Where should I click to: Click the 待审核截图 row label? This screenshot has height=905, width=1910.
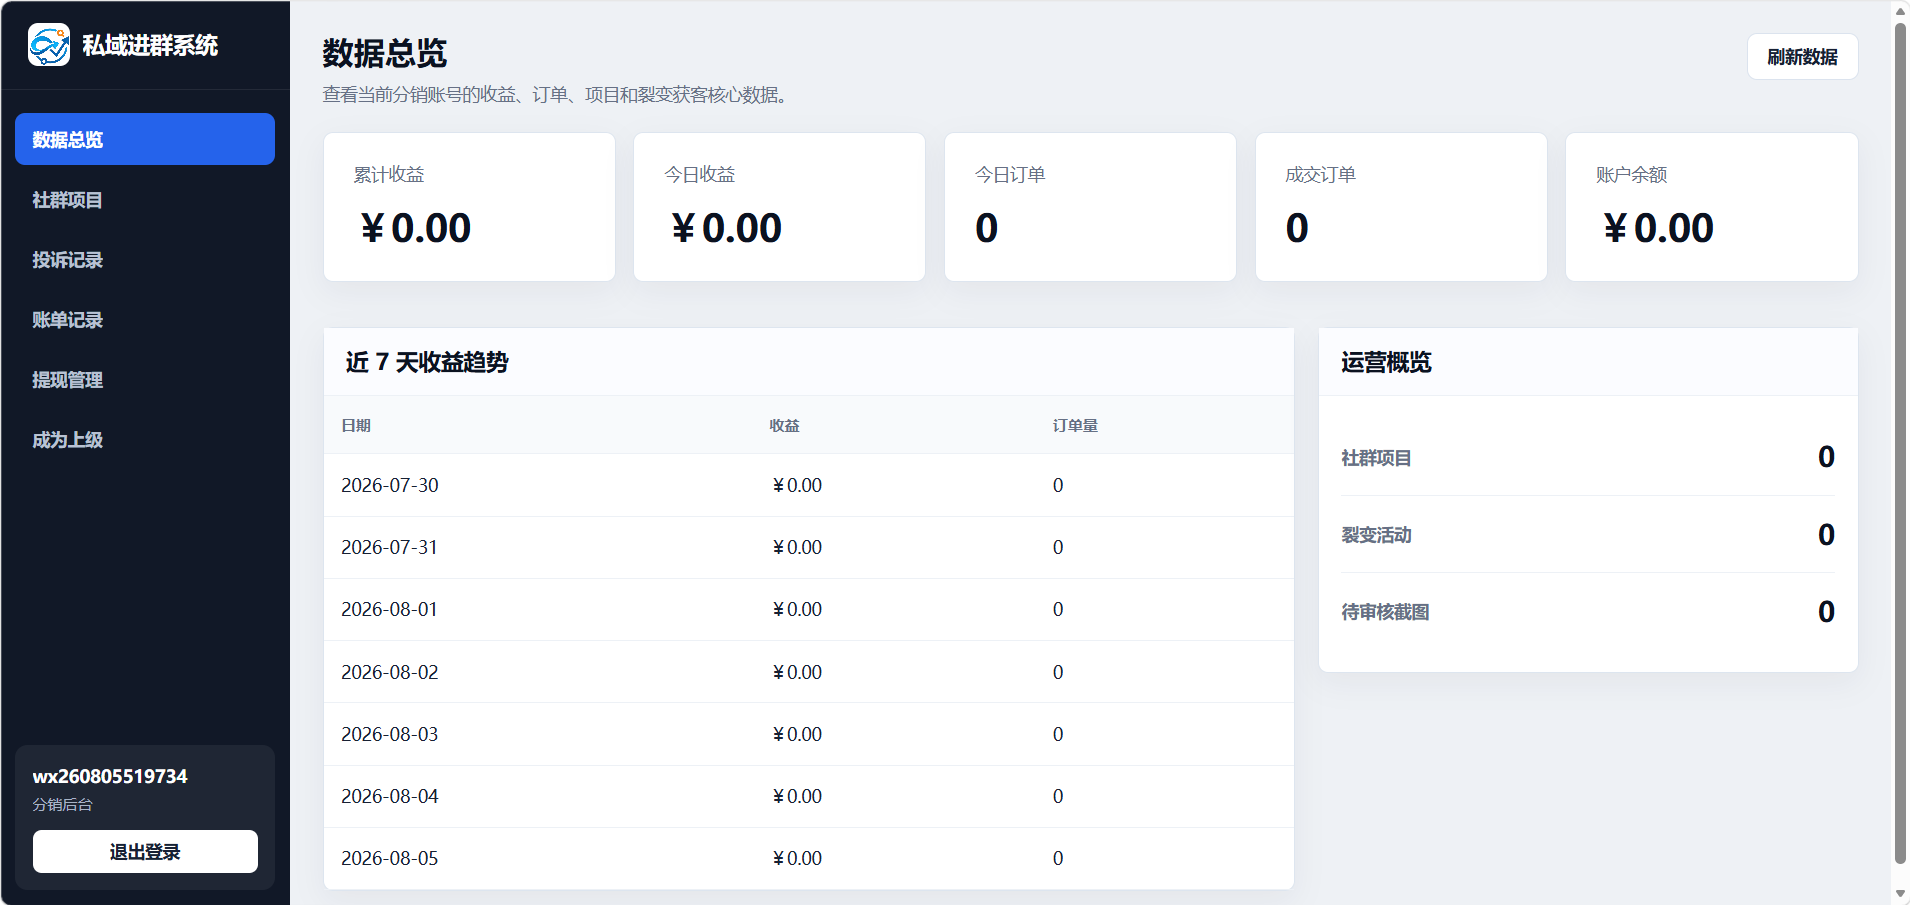coord(1385,612)
